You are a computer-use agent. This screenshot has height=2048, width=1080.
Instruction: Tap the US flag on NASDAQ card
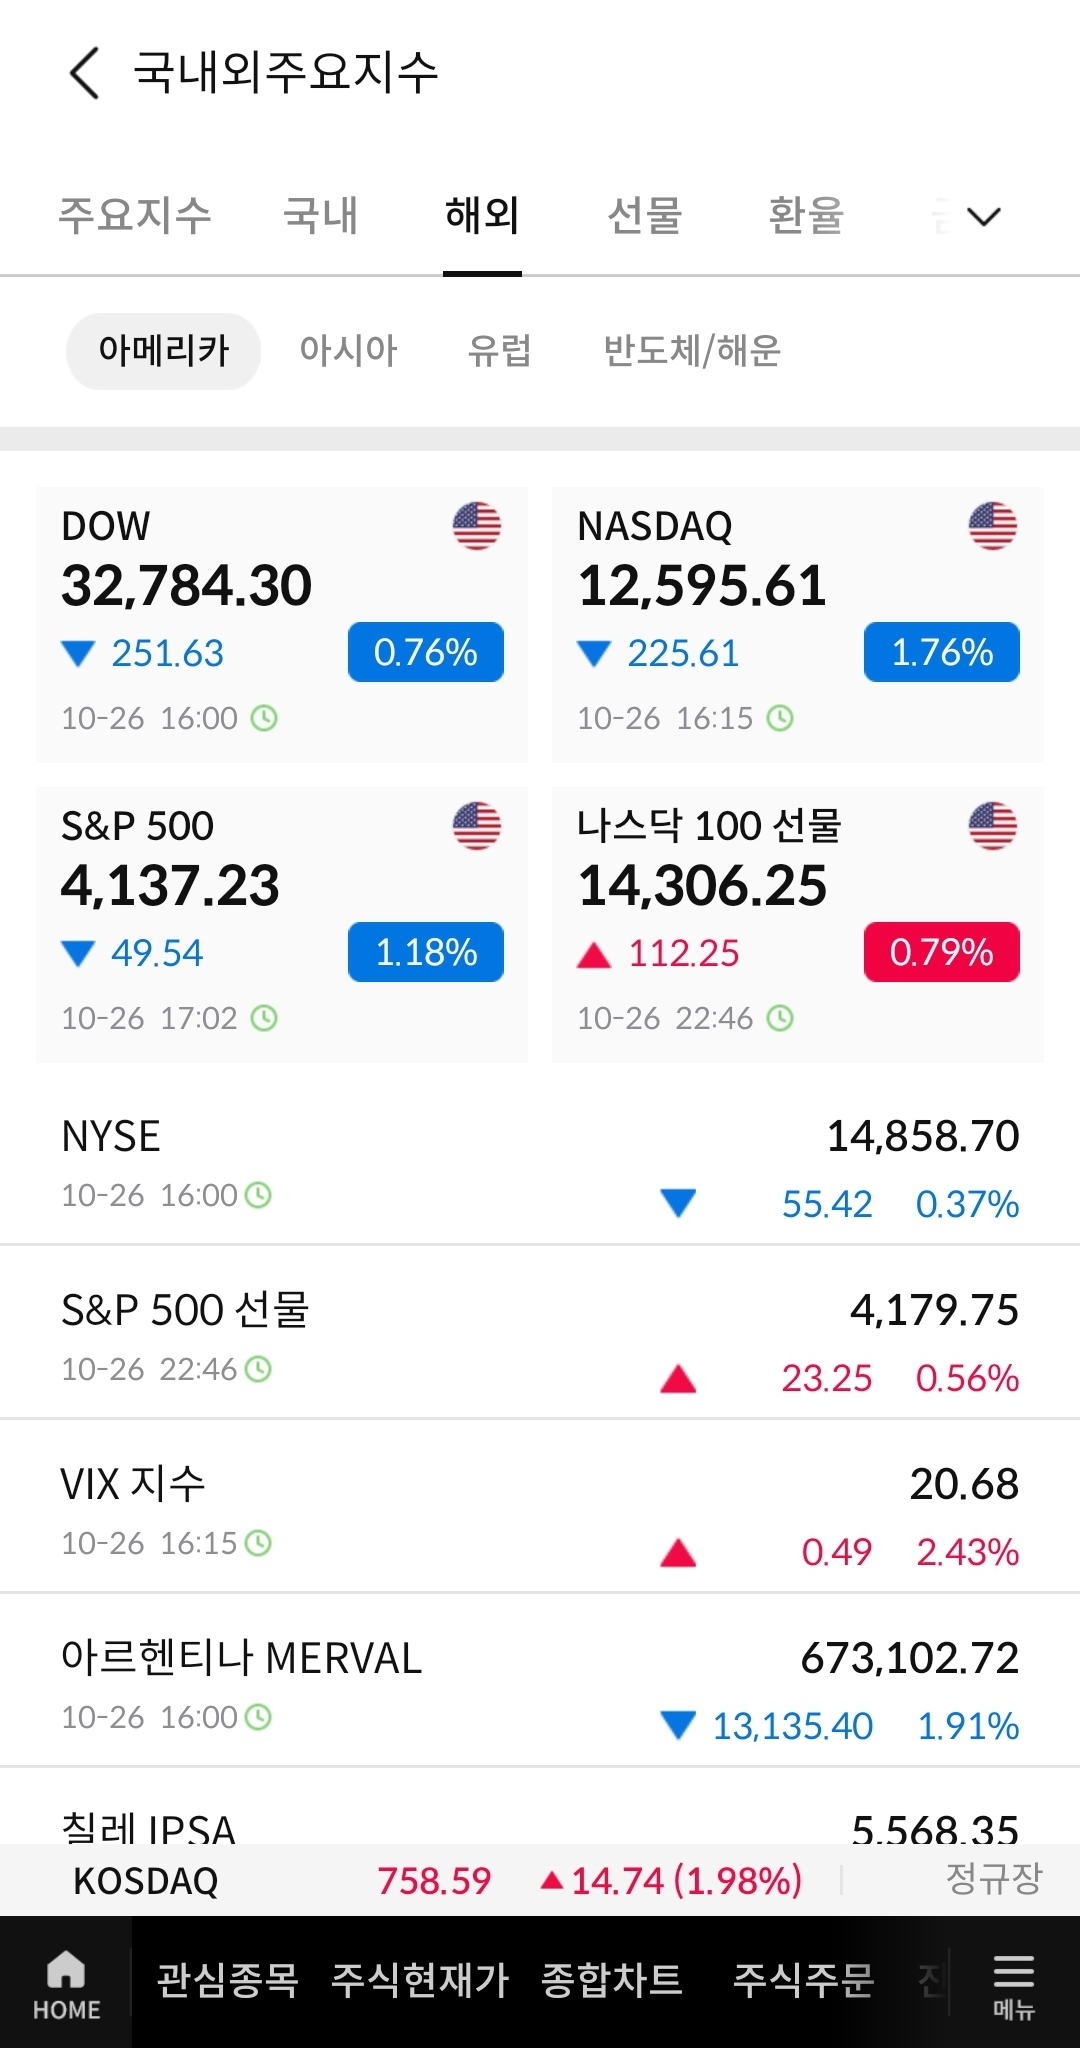coord(992,526)
